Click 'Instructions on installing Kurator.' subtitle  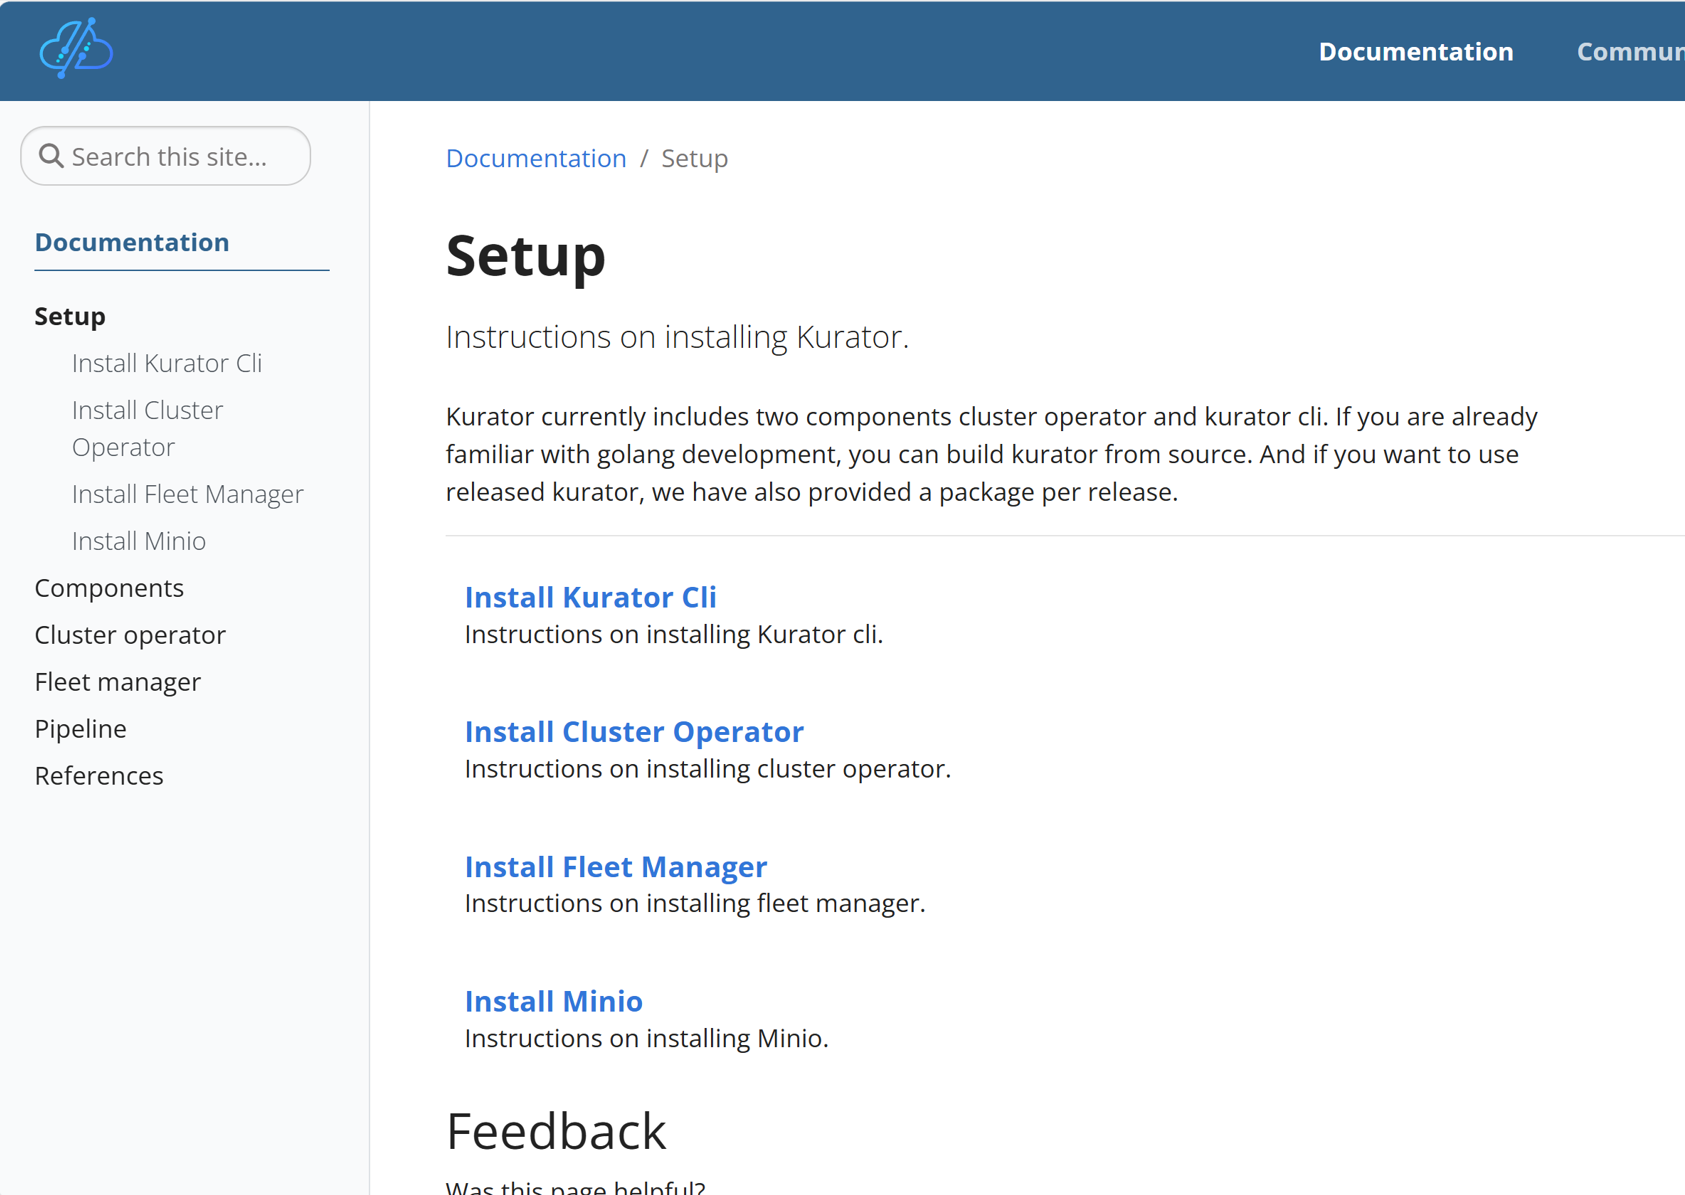(x=677, y=337)
